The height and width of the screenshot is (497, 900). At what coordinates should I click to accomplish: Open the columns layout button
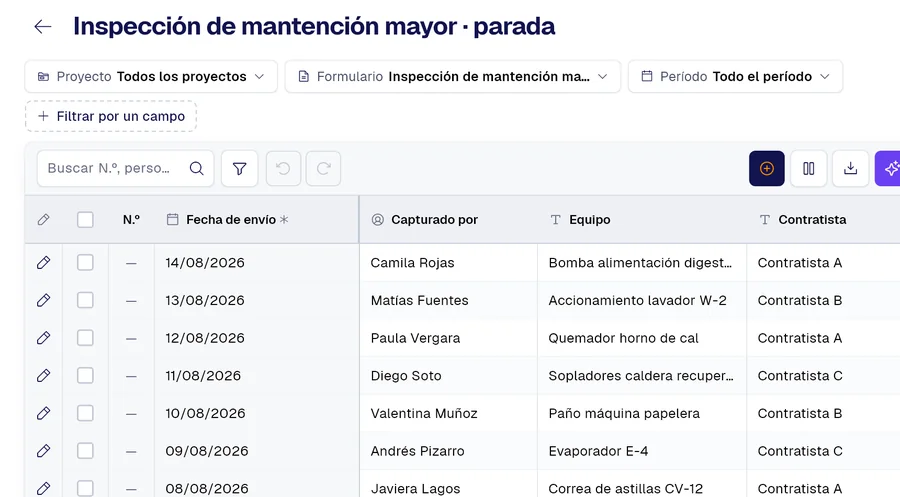click(x=809, y=168)
